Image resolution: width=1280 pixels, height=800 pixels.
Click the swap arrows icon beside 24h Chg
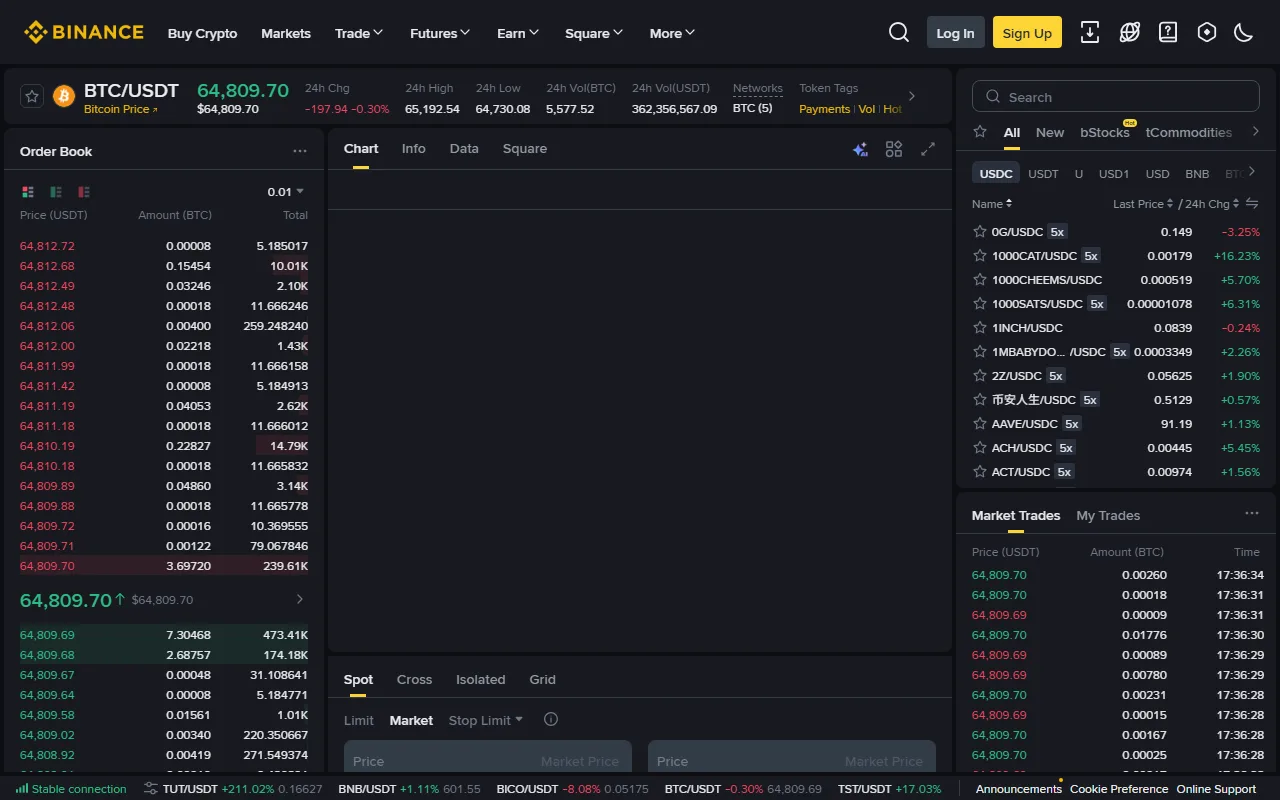click(x=1252, y=203)
